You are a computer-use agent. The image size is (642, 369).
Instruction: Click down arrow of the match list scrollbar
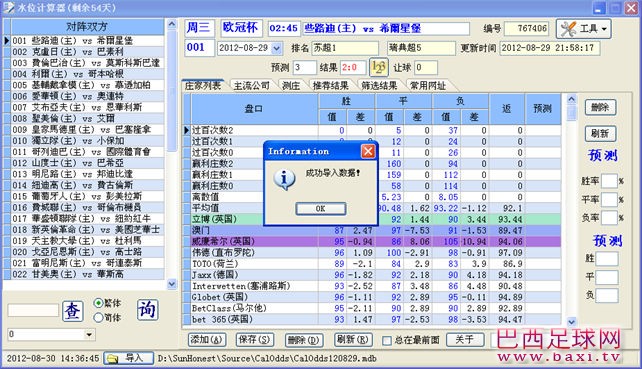click(x=172, y=283)
